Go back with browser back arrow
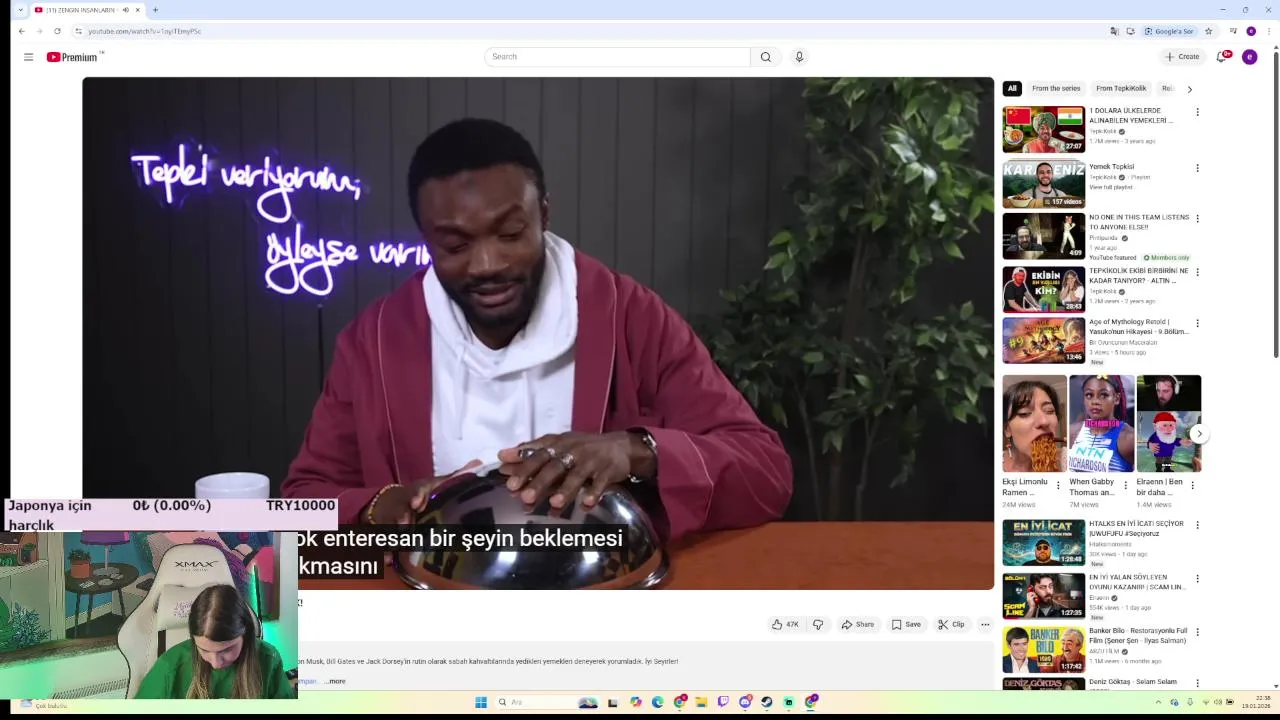This screenshot has height=720, width=1280. pyautogui.click(x=21, y=31)
